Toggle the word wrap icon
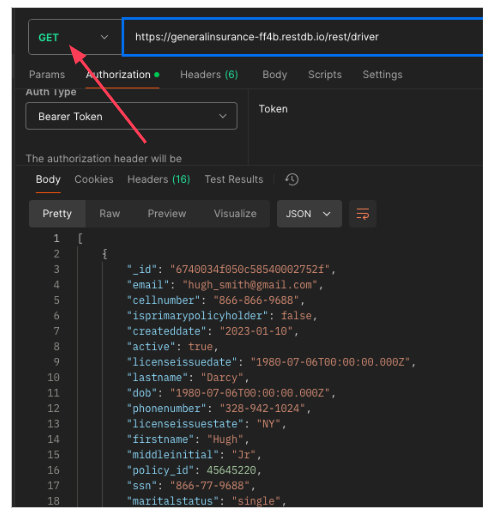The image size is (491, 515). 363,214
